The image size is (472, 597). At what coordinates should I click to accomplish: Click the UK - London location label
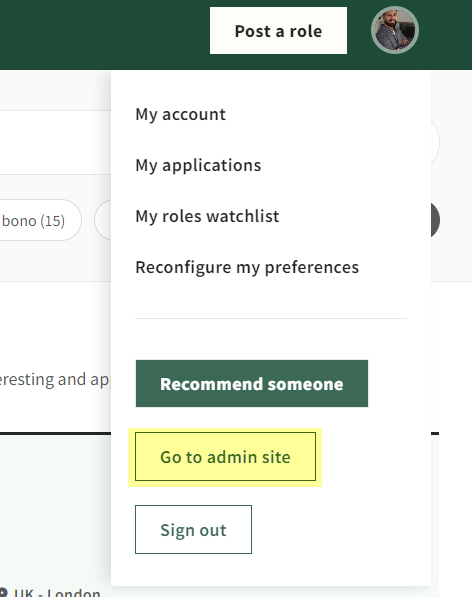click(x=57, y=592)
